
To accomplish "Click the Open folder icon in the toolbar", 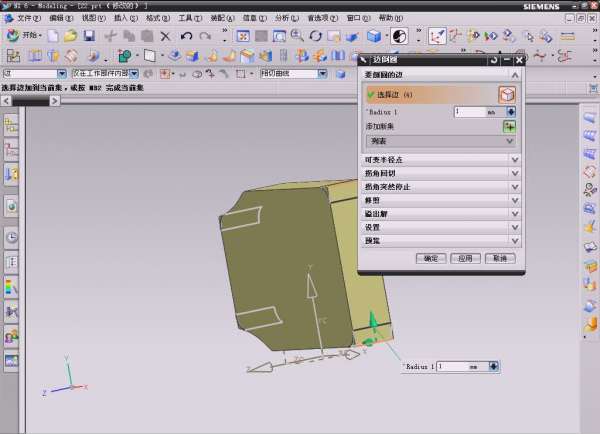I will [71, 36].
